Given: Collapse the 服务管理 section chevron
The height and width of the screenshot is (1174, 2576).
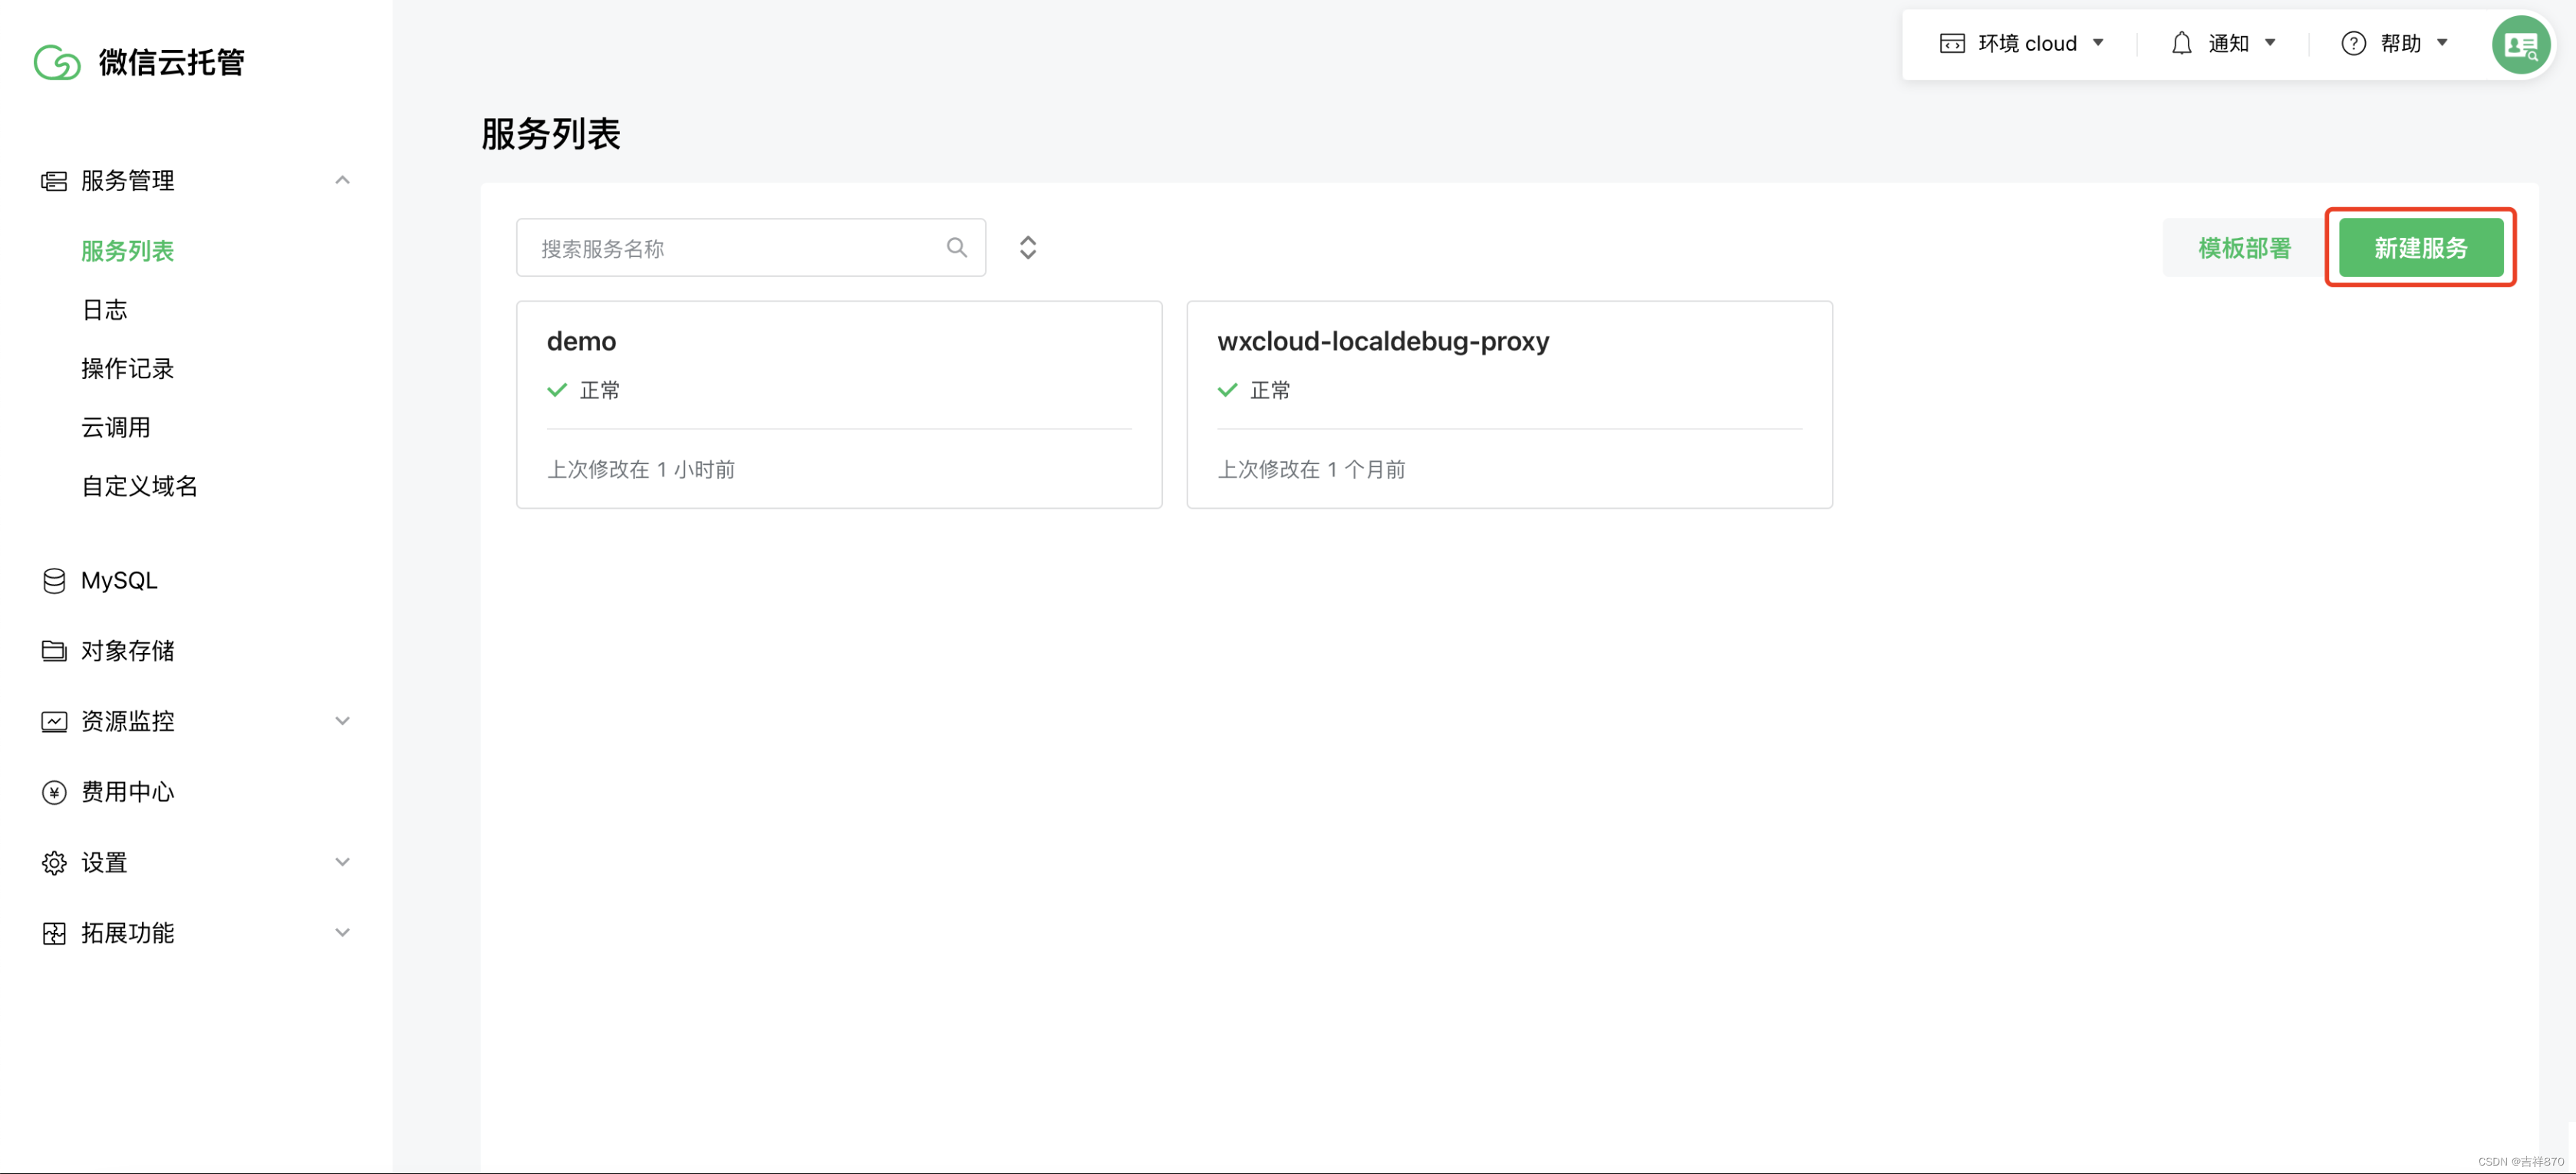Looking at the screenshot, I should (342, 180).
